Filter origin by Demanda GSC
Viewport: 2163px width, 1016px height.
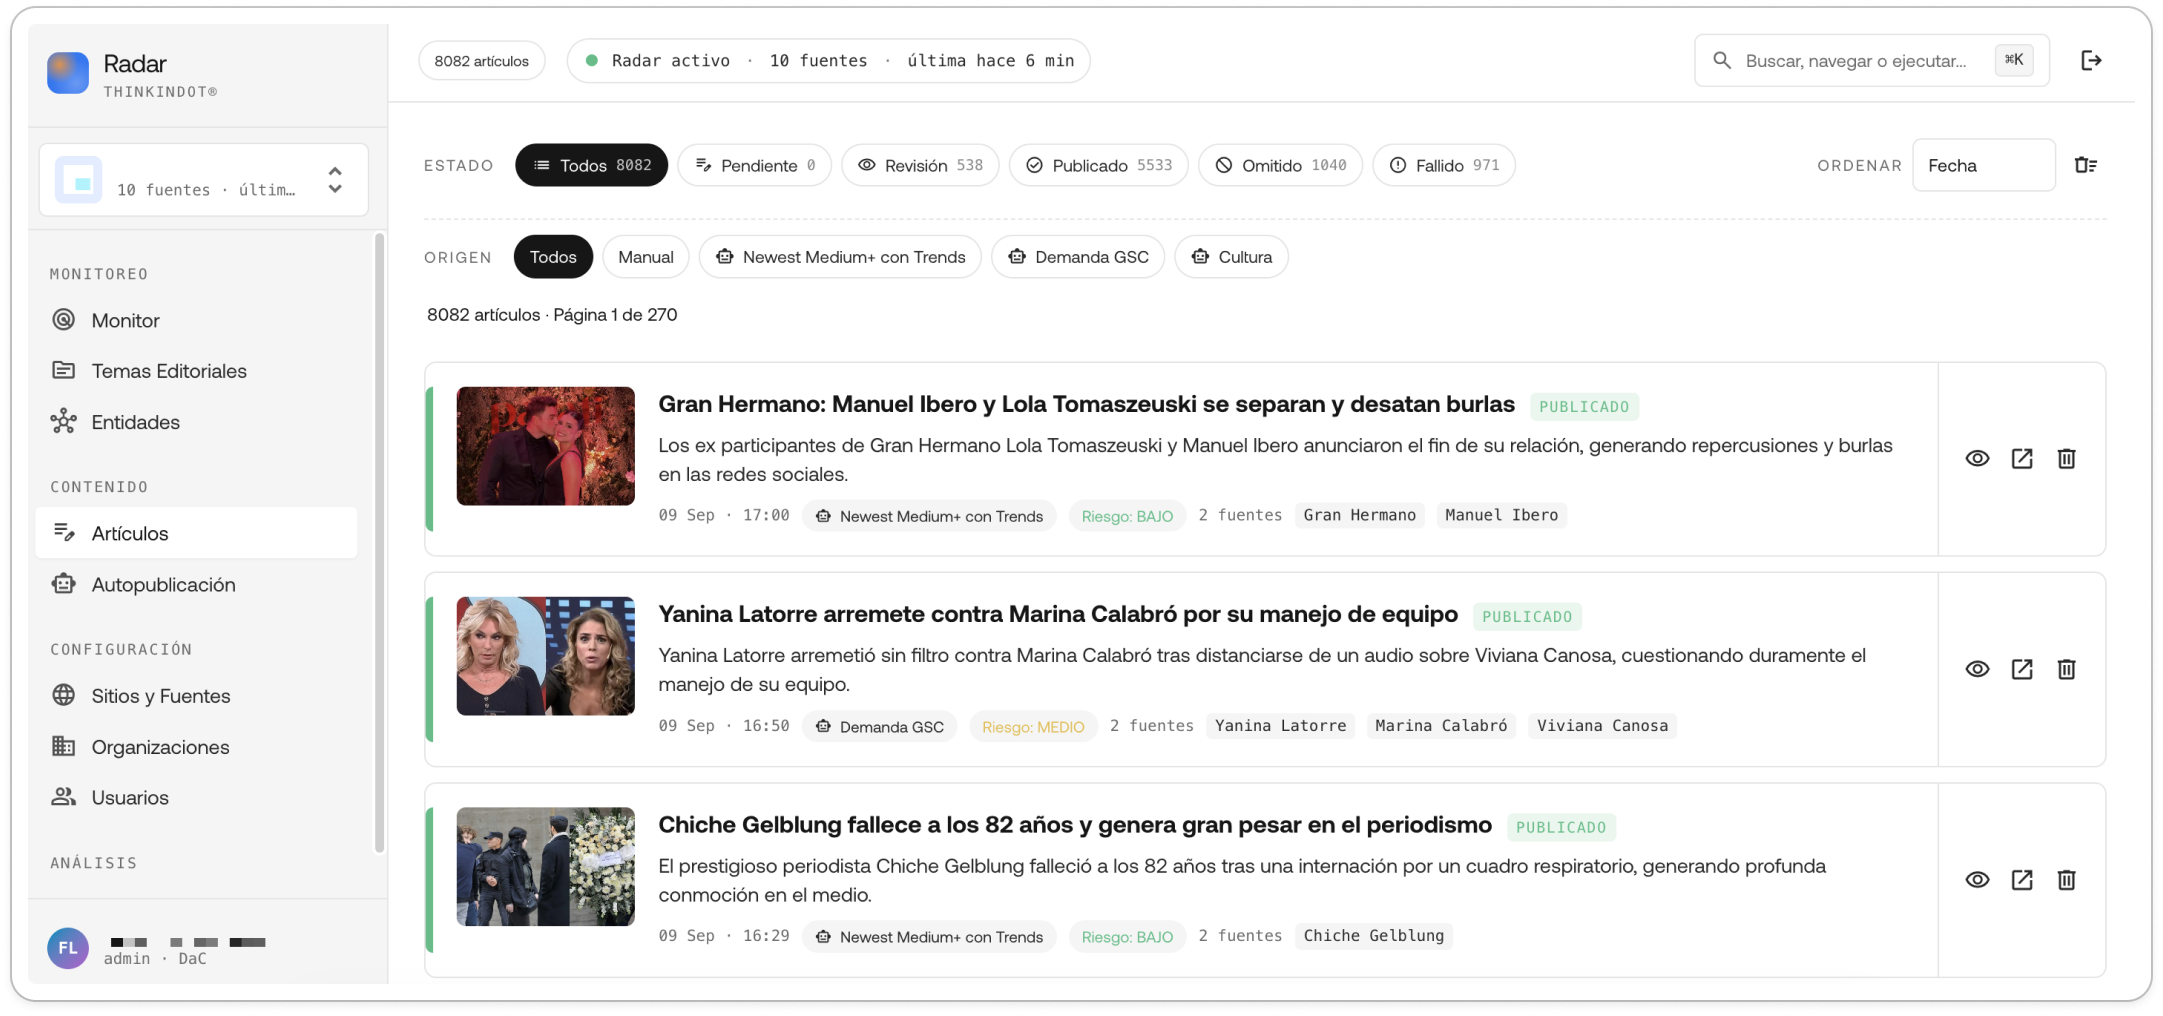point(1078,257)
